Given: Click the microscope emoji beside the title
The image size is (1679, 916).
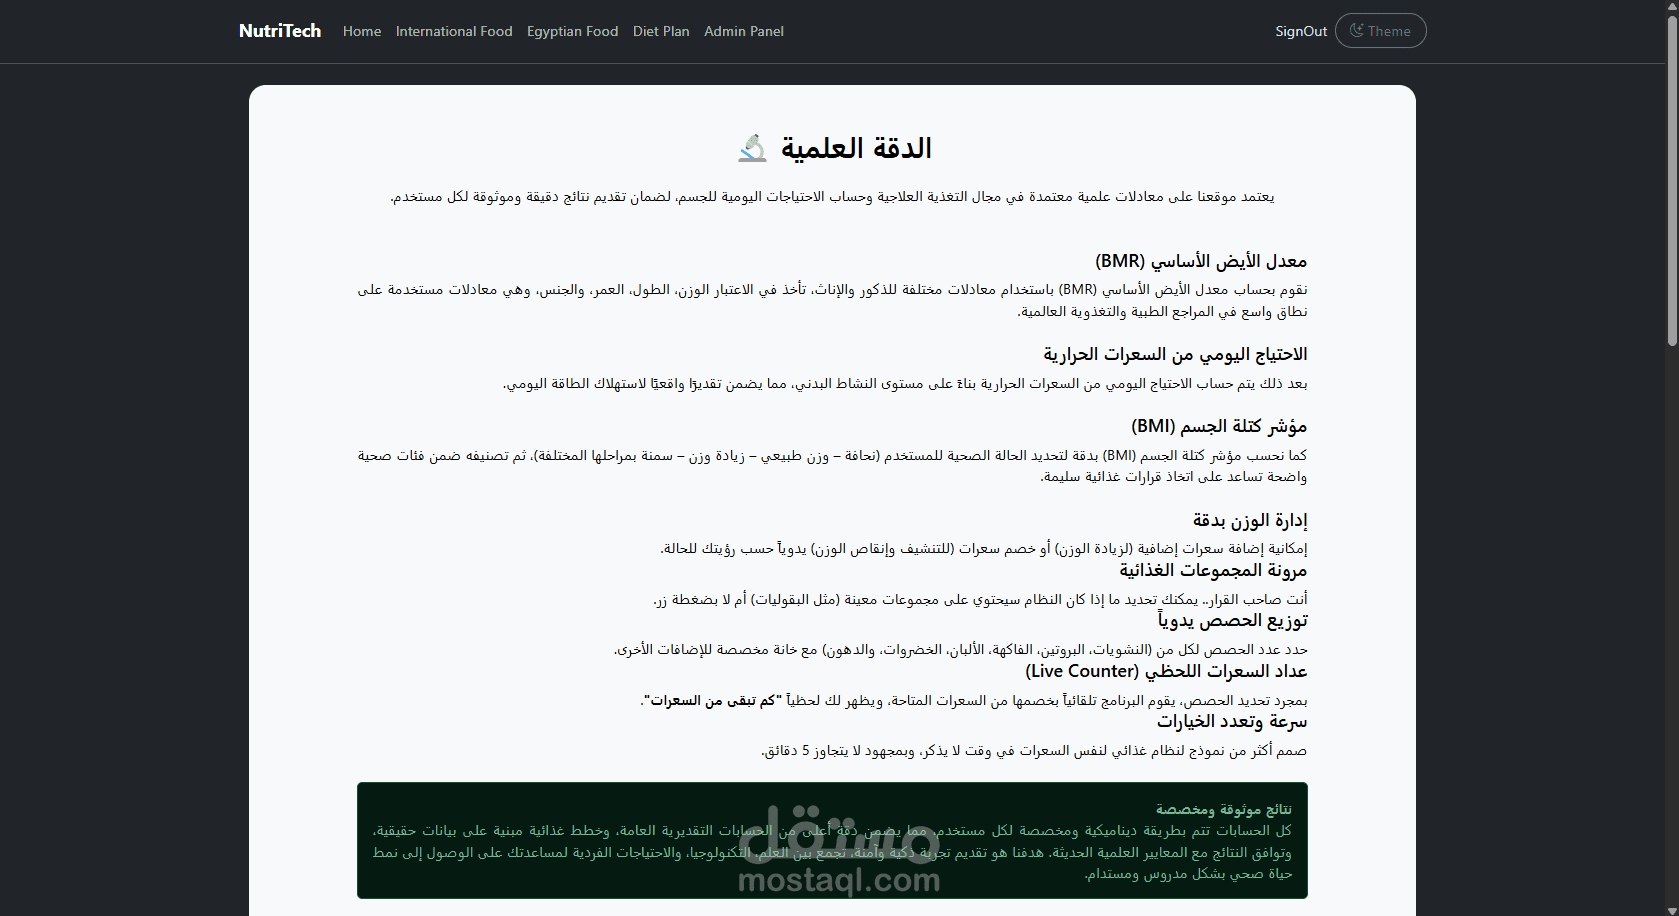Looking at the screenshot, I should coord(753,148).
